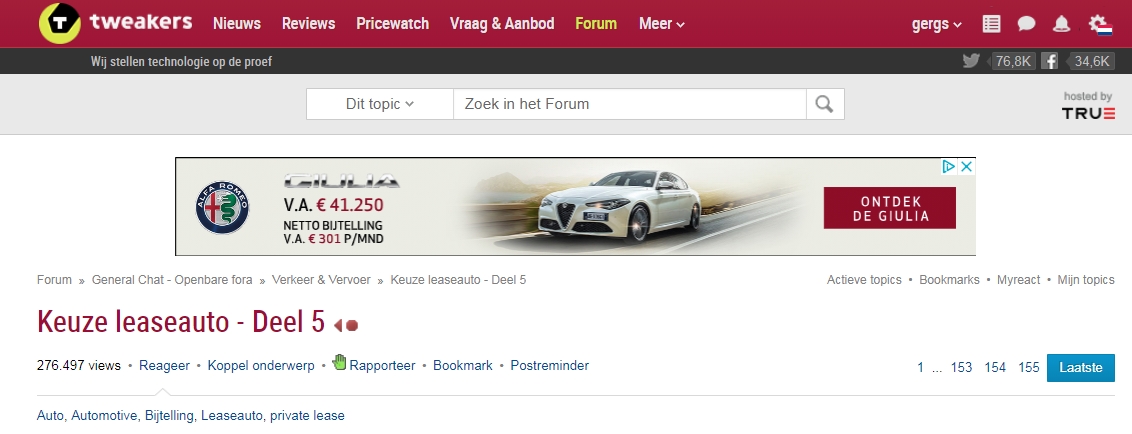Image resolution: width=1132 pixels, height=434 pixels.
Task: Click the AdChoices triangle icon on banner
Action: tap(949, 167)
